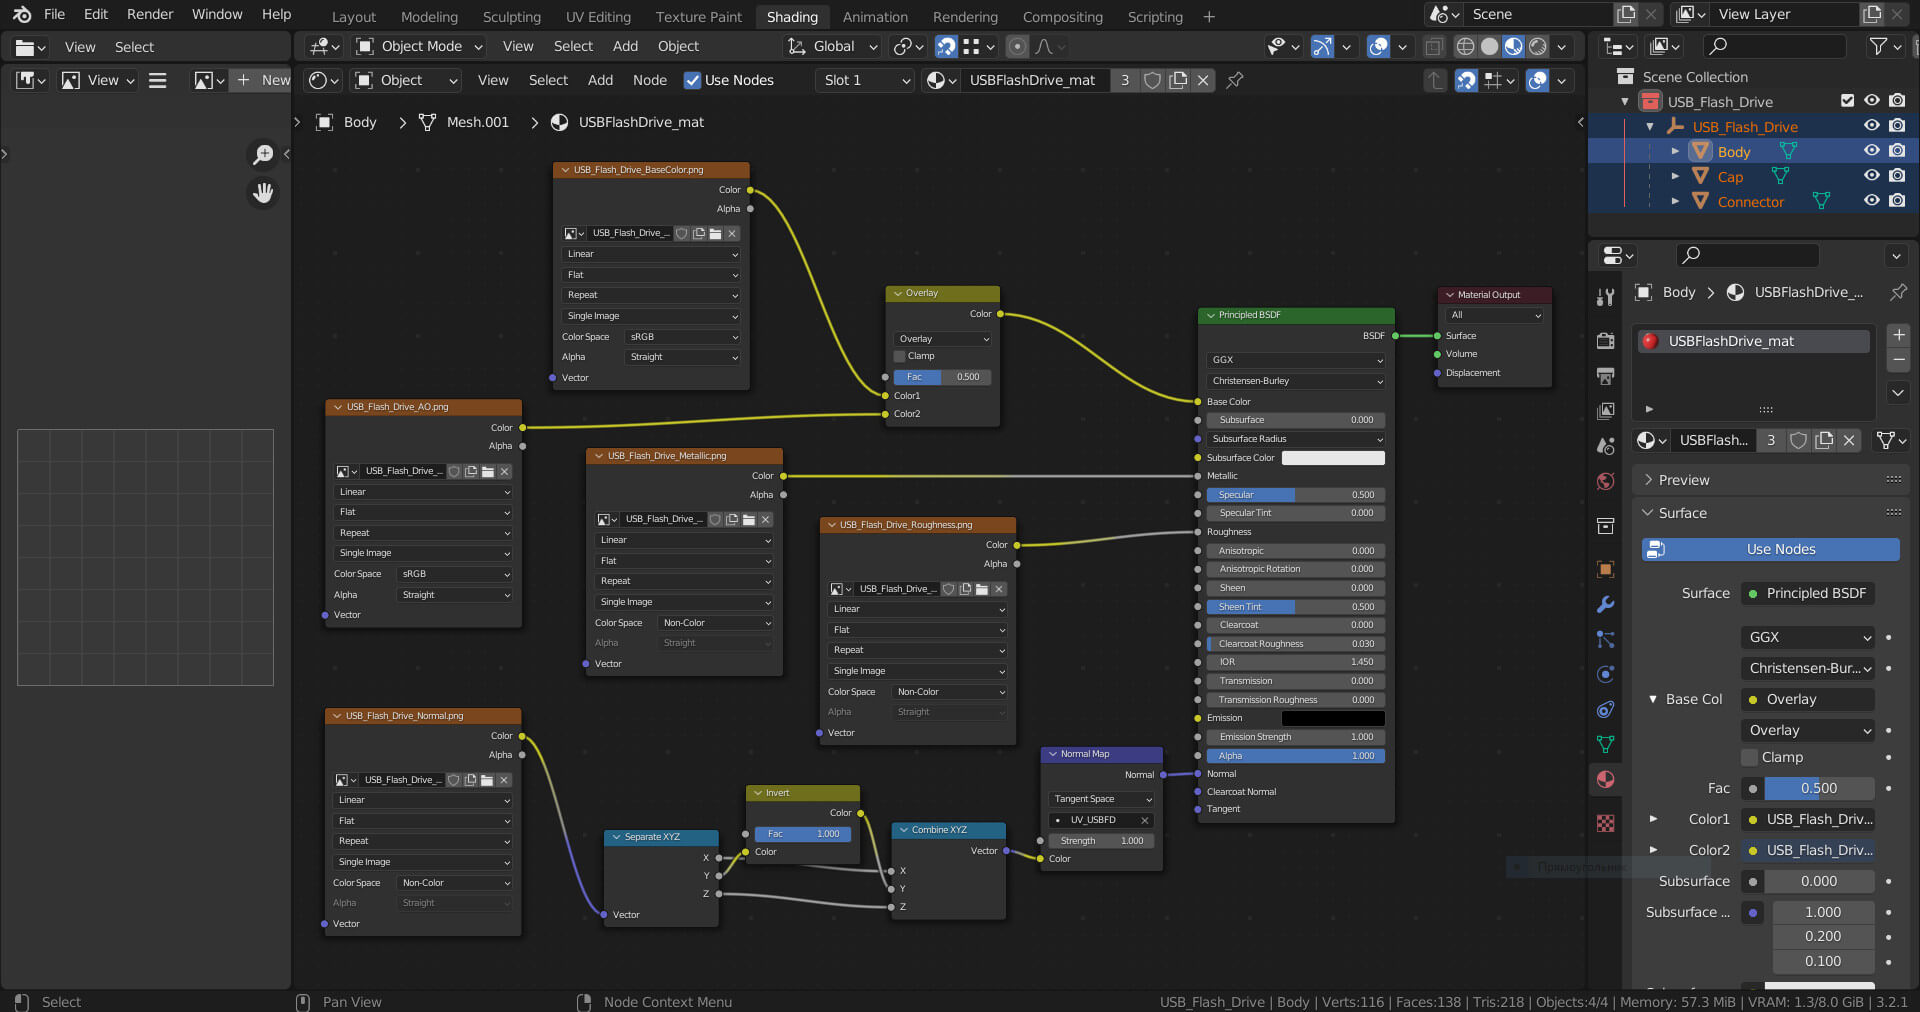Click the New image button

coord(263,80)
